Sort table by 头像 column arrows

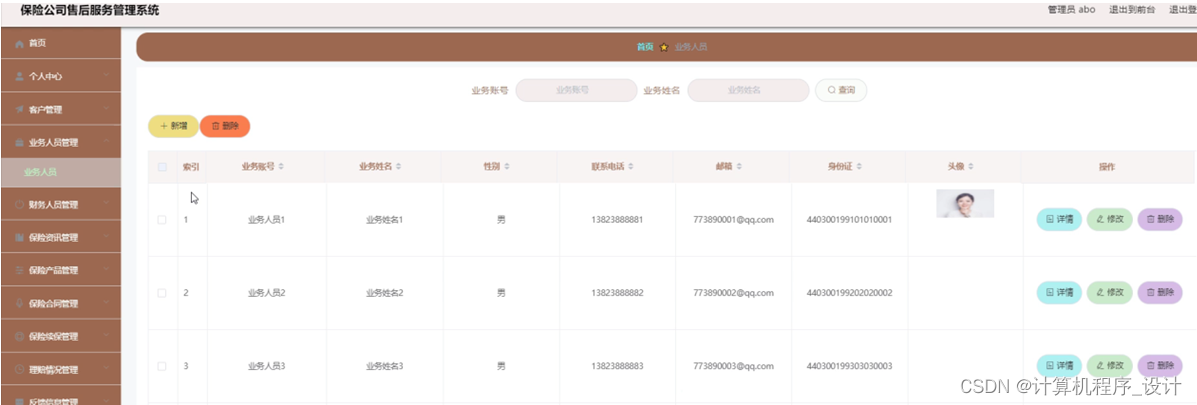point(971,166)
